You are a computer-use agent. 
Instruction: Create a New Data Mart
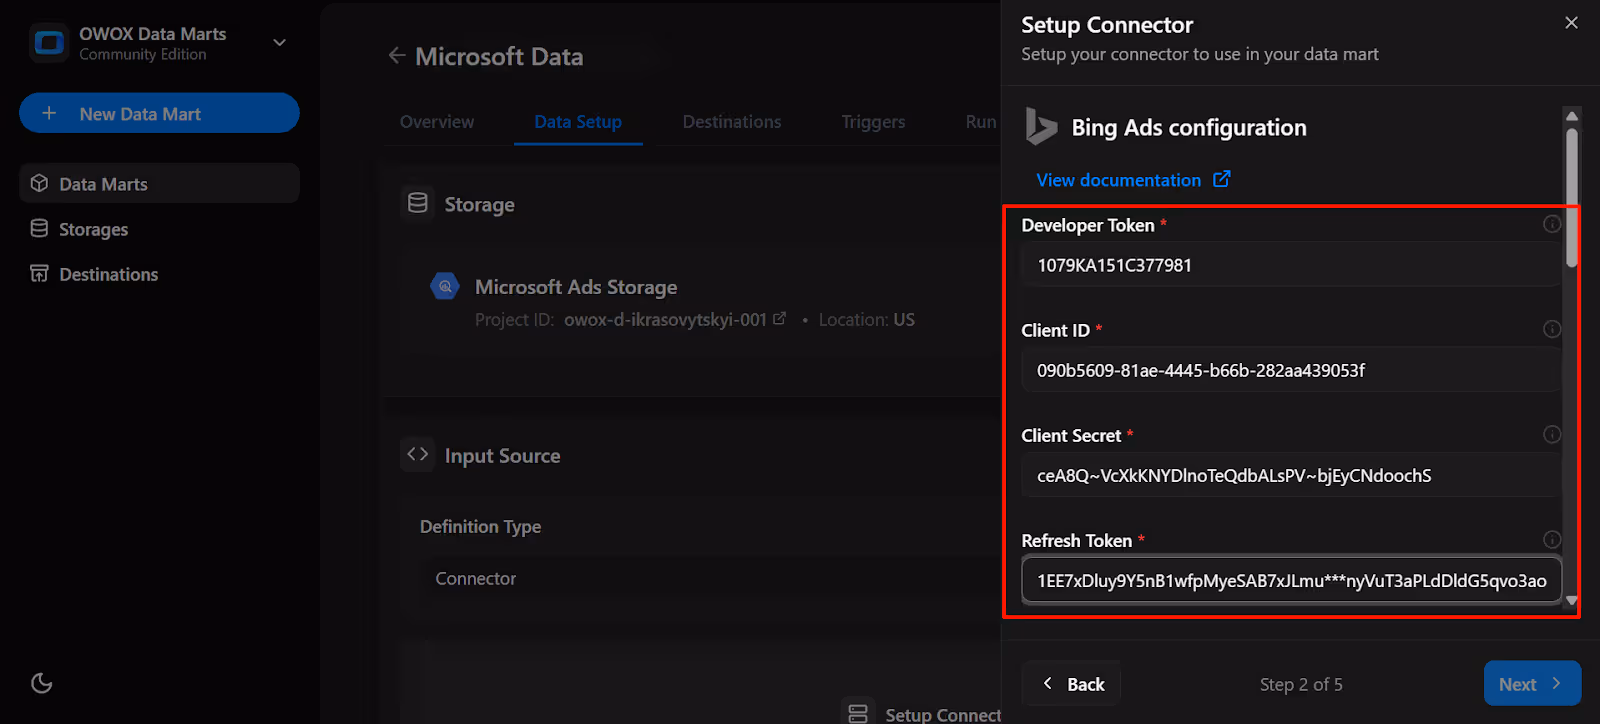coord(159,113)
